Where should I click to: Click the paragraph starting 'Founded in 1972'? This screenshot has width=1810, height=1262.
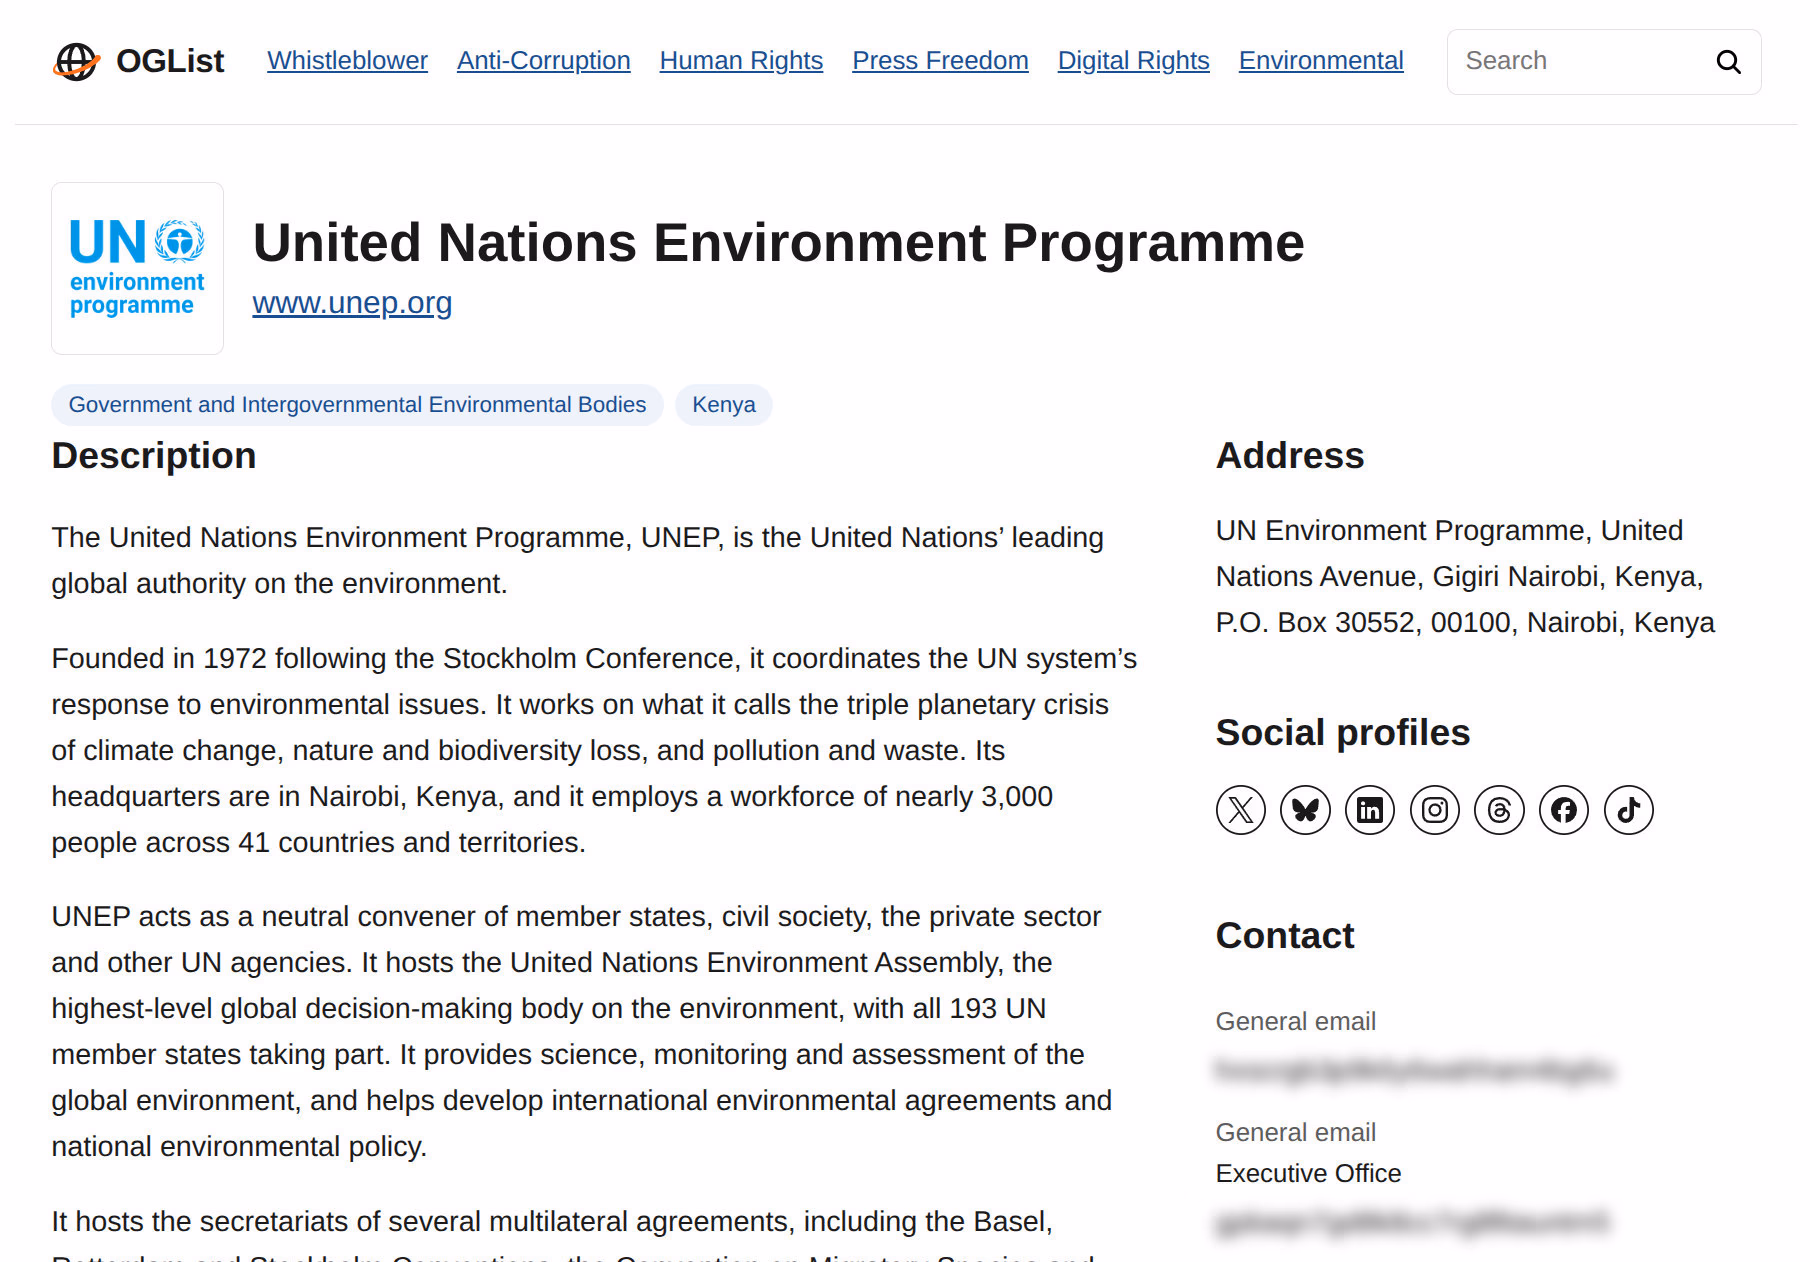595,750
